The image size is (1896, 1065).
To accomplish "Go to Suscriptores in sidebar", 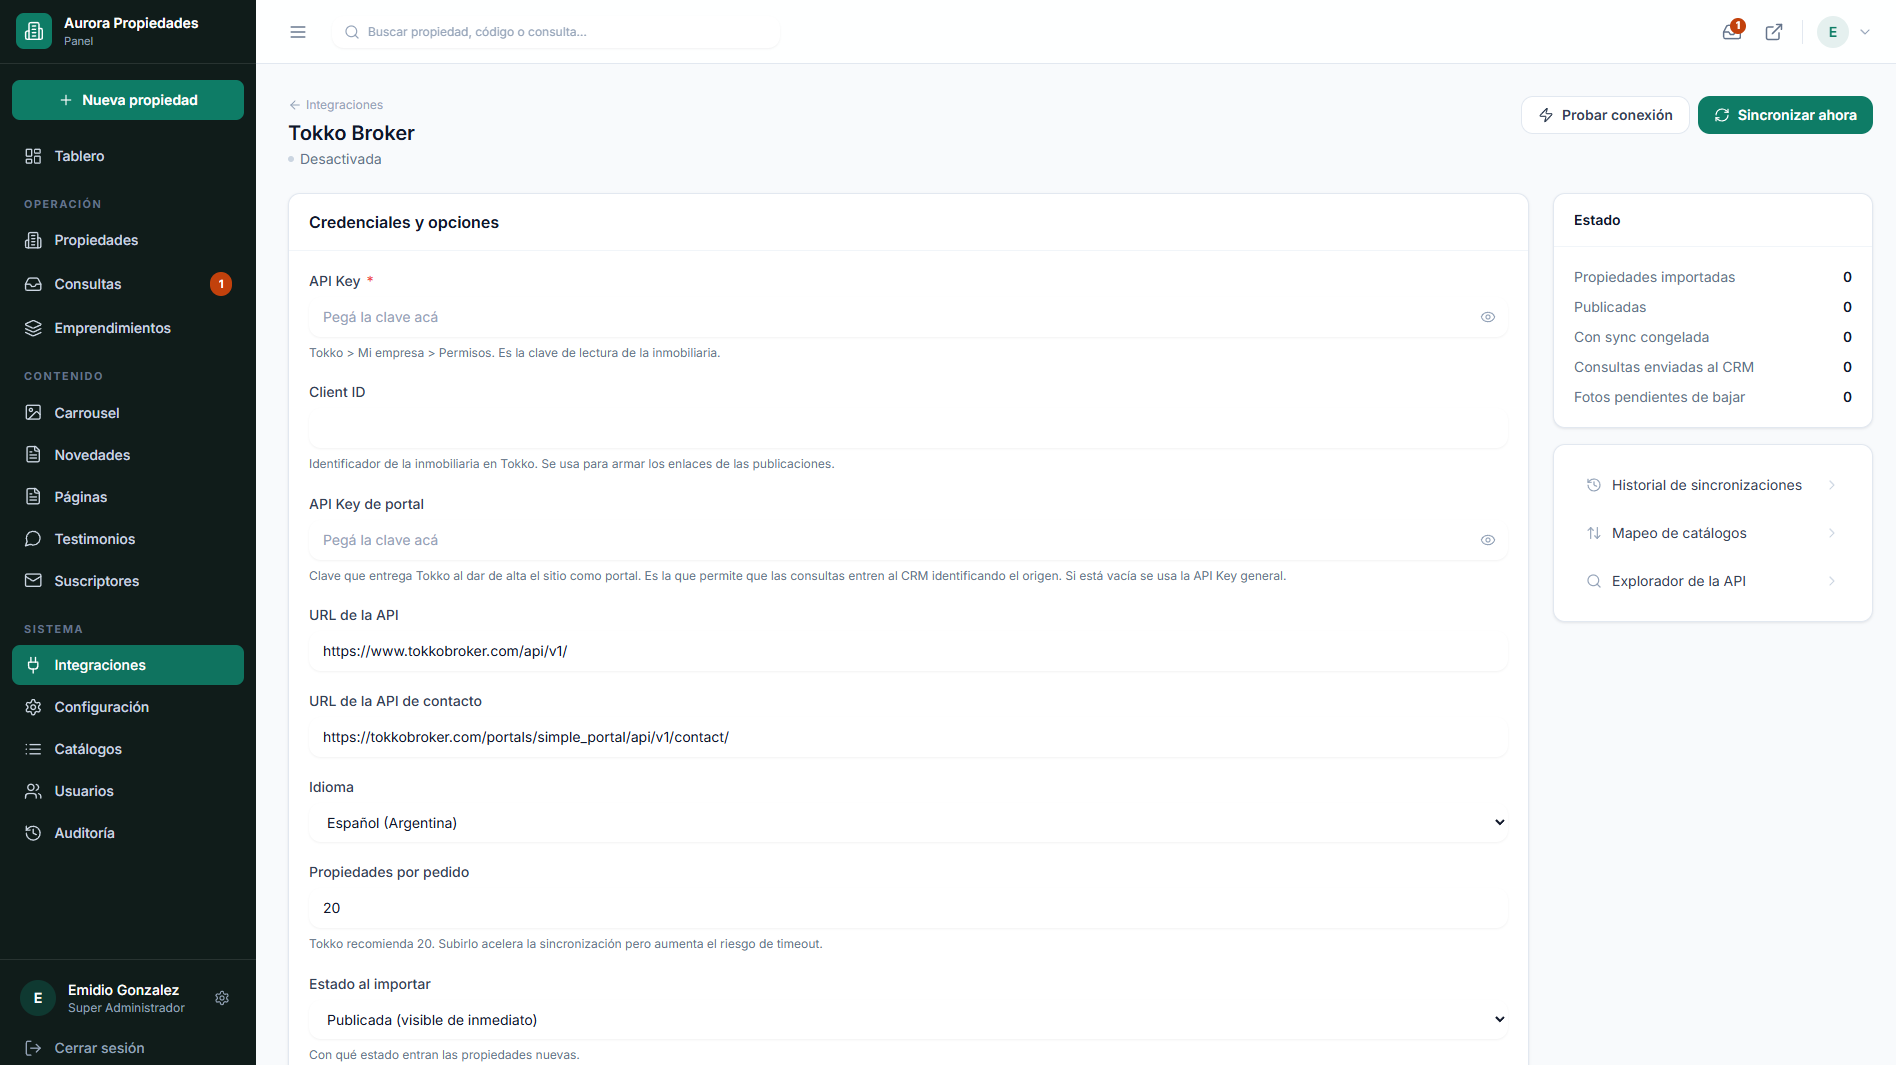I will [128, 581].
